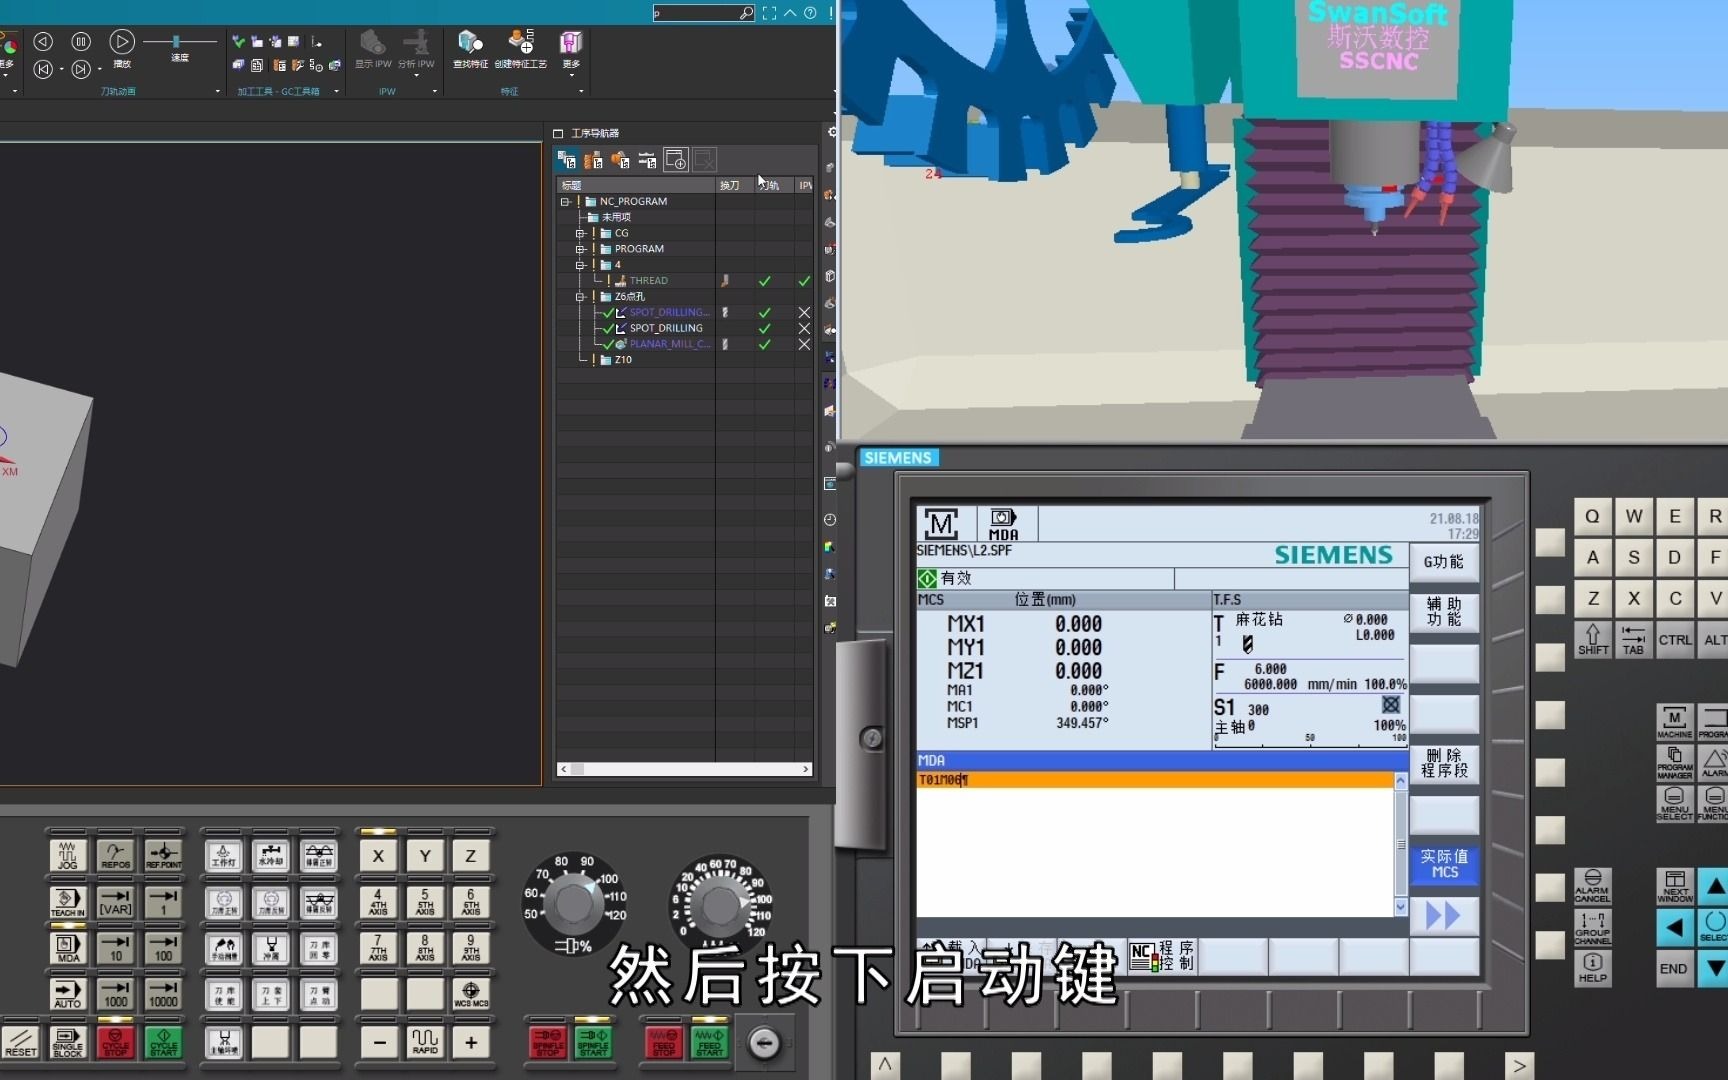Select the [VAR] increment key

pos(115,901)
